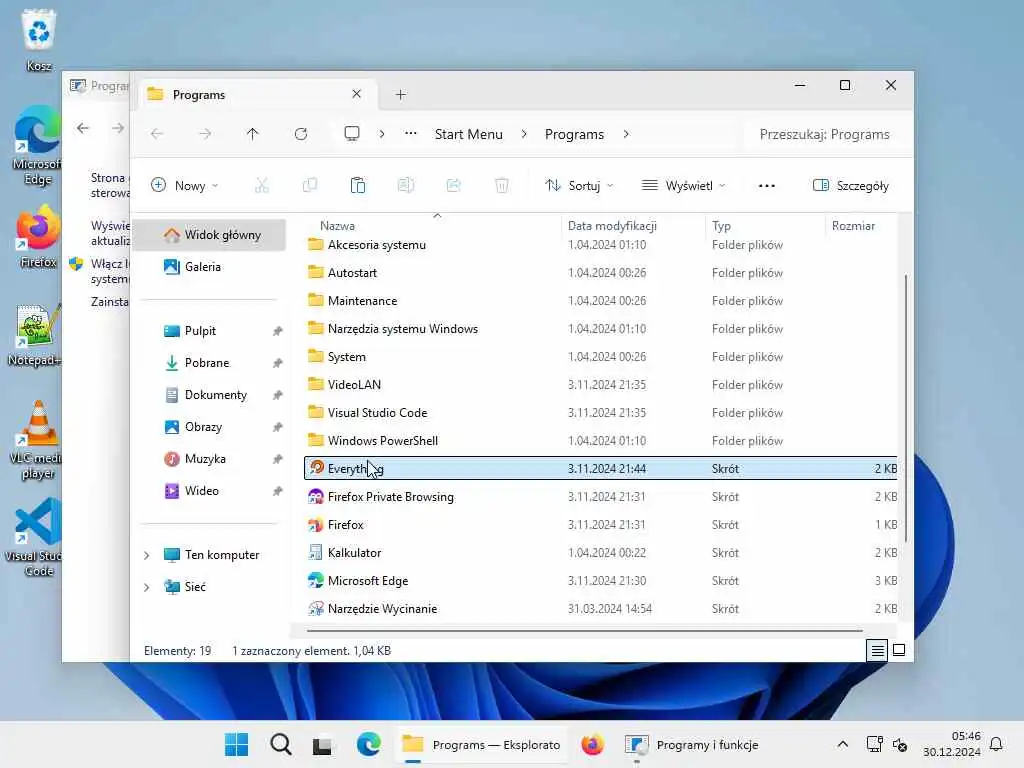
Task: Expand Ten komputer tree node
Action: [x=147, y=555]
